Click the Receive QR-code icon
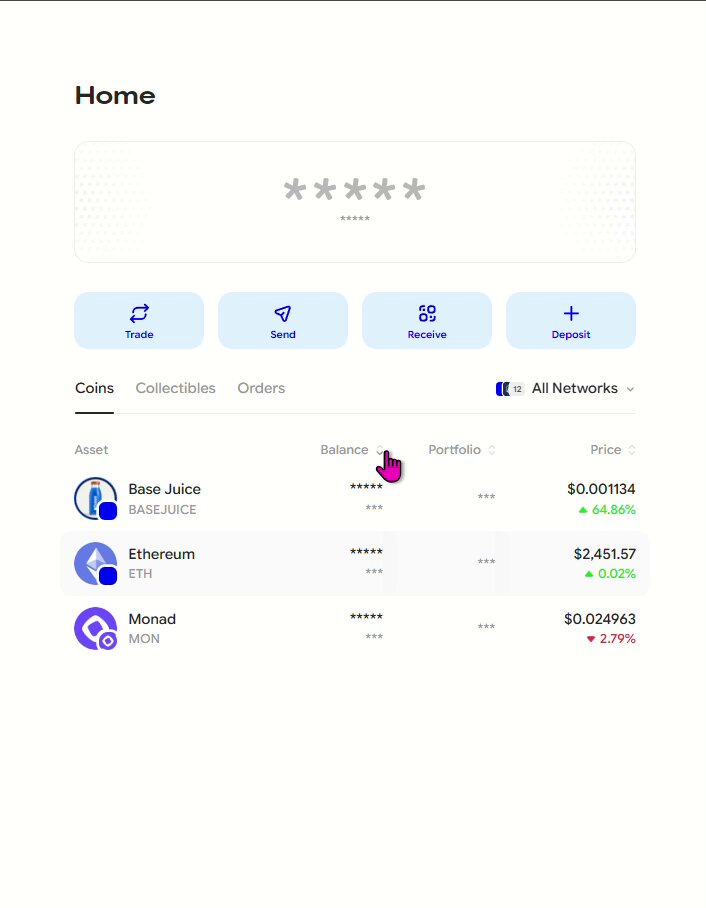The width and height of the screenshot is (706, 908). pyautogui.click(x=427, y=313)
